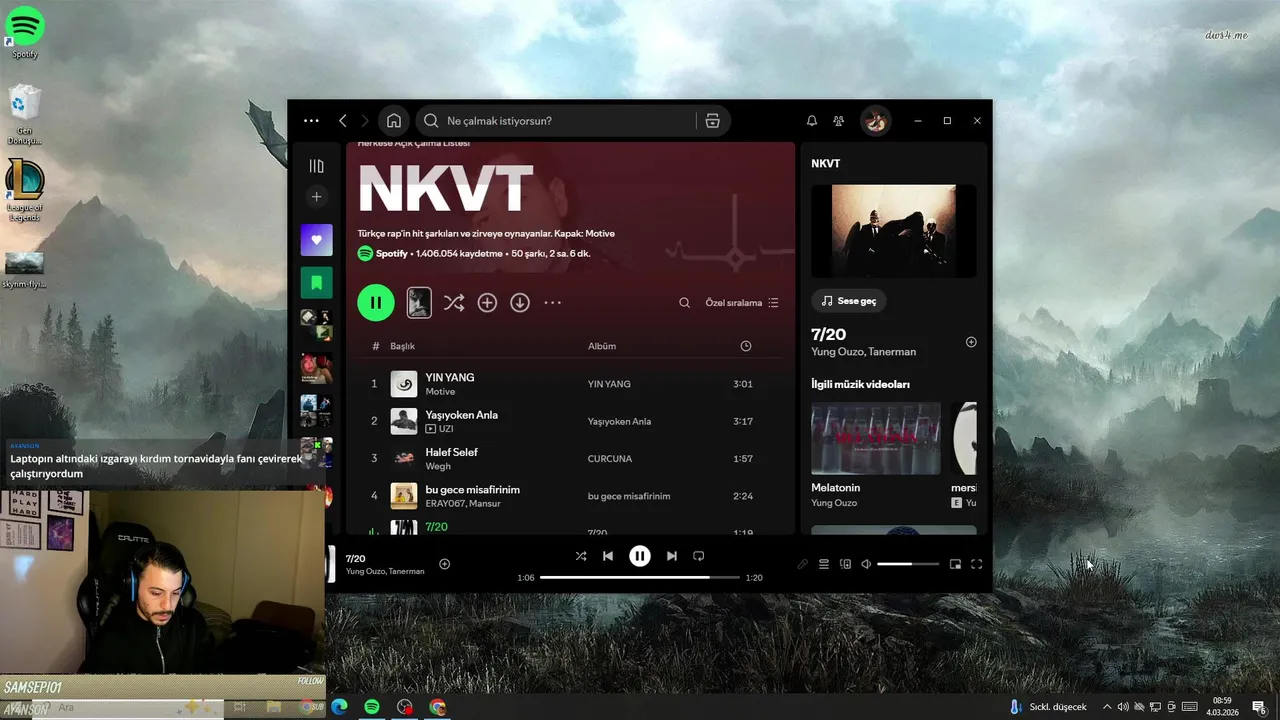The width and height of the screenshot is (1280, 720).
Task: Click Spotify icon in taskbar
Action: coord(372,707)
